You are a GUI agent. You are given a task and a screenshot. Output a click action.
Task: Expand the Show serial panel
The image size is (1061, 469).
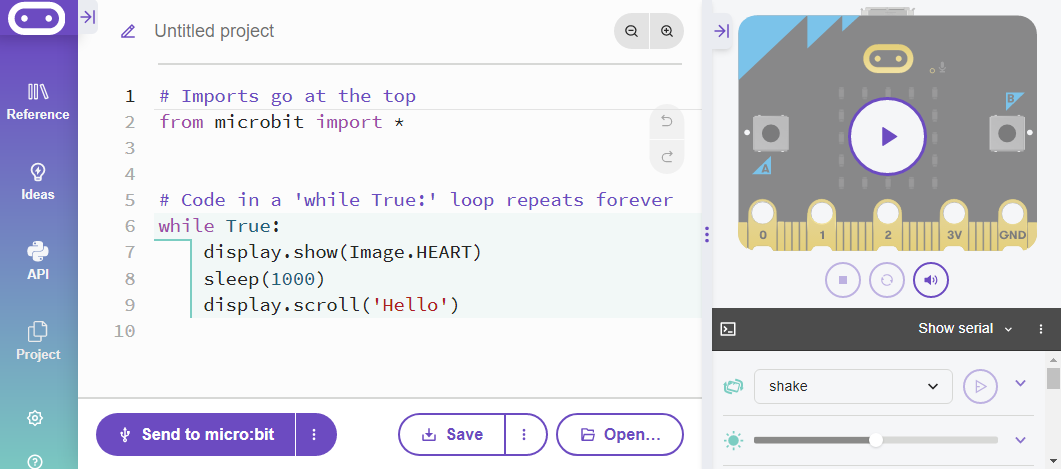(966, 329)
